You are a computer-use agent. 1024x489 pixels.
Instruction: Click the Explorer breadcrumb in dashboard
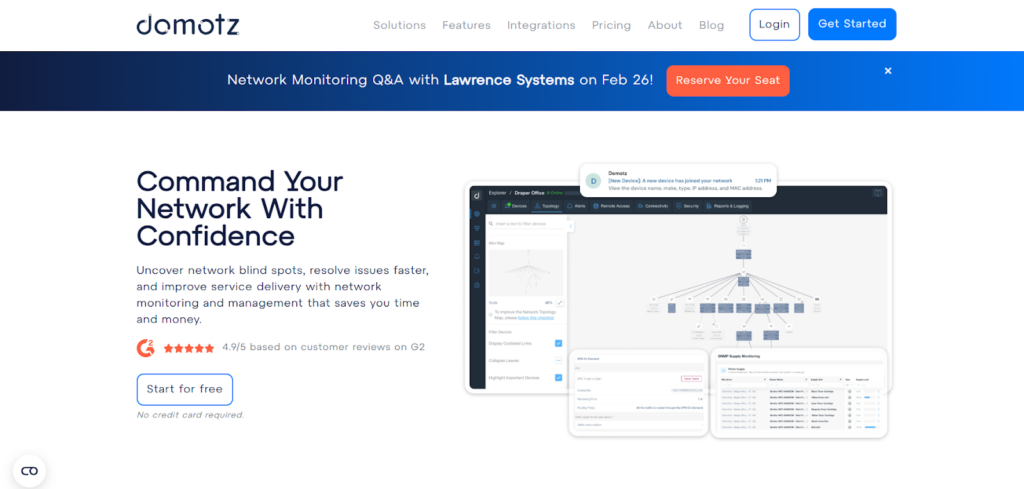pyautogui.click(x=498, y=193)
